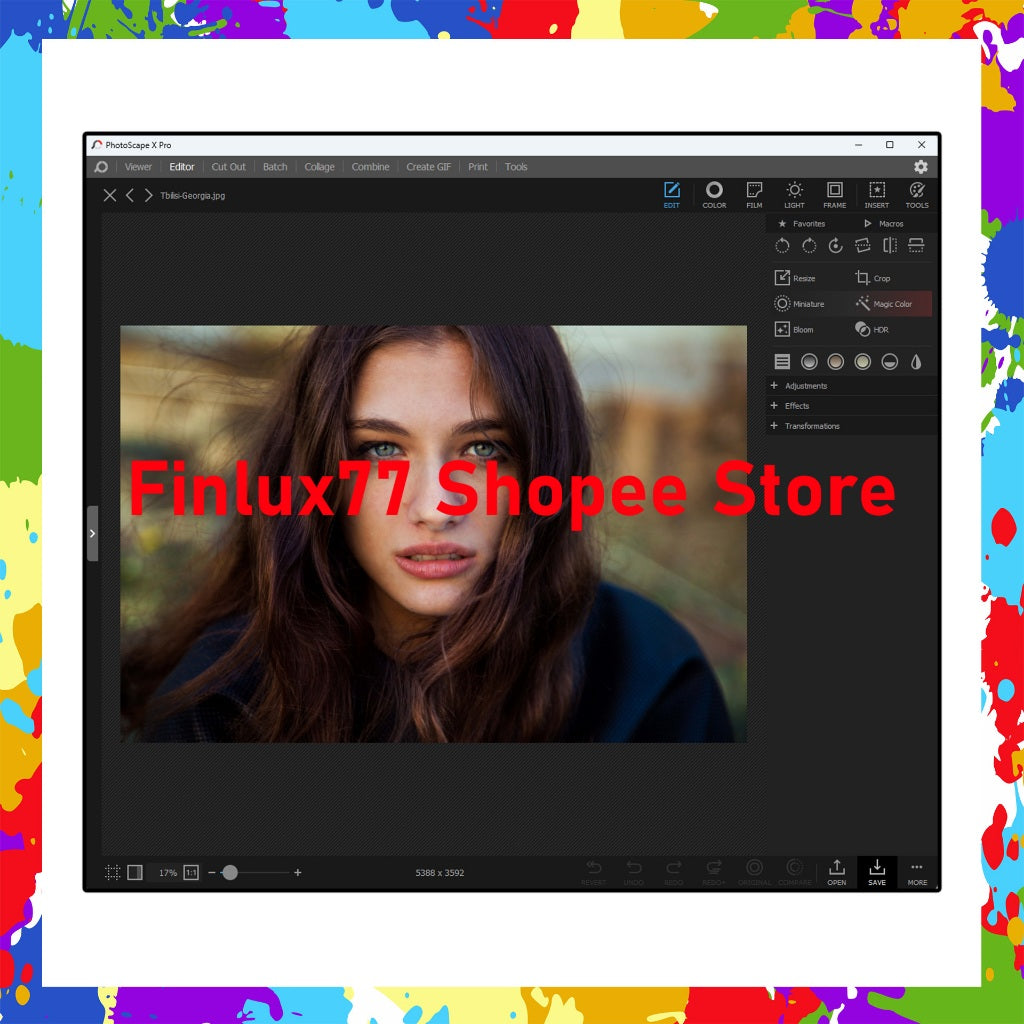
Task: Rotate the image counterclockwise
Action: point(783,246)
